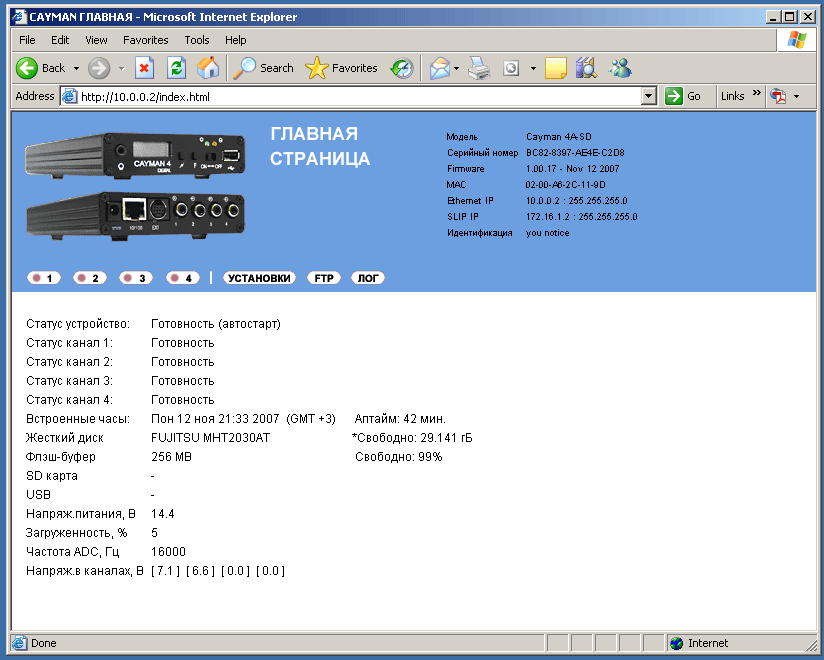Click the Edit page icon in toolbar
The height and width of the screenshot is (660, 824).
coord(511,68)
